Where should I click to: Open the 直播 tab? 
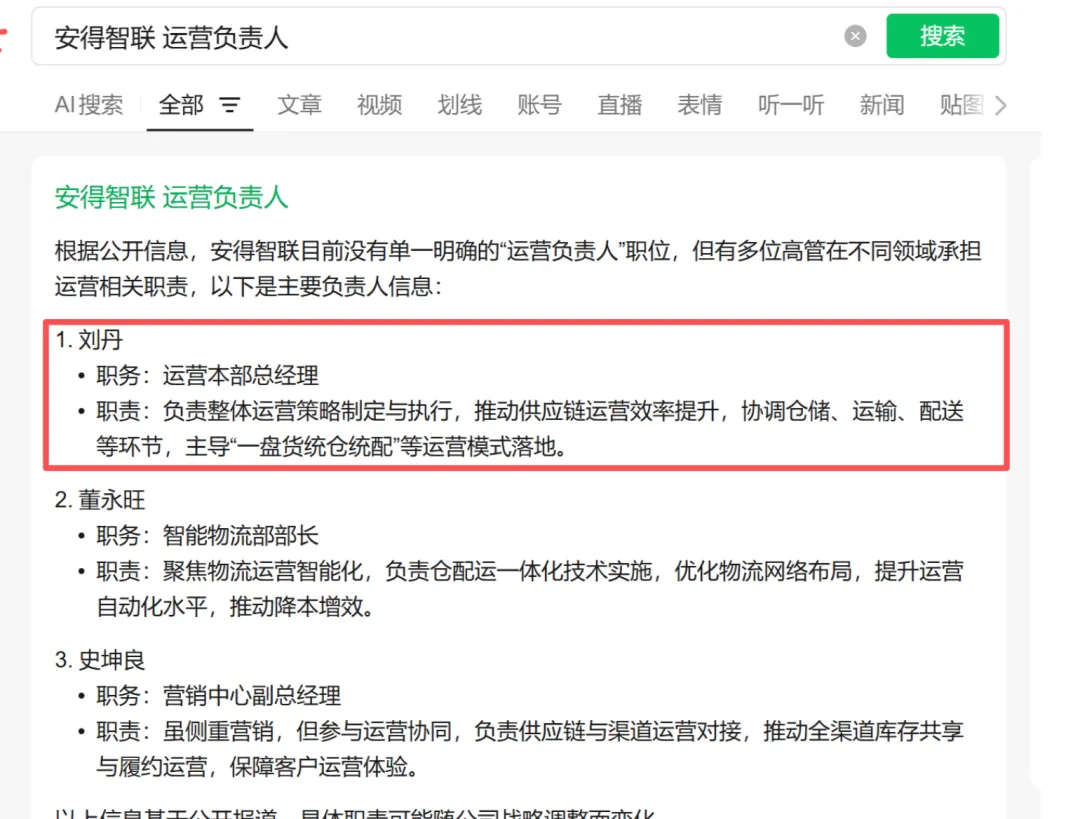tap(619, 105)
